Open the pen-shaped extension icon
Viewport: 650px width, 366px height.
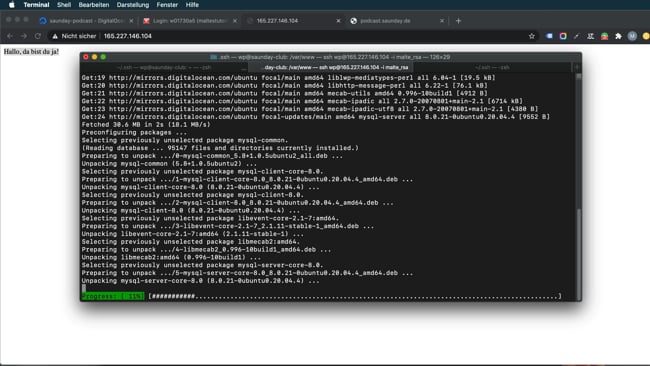tap(577, 36)
